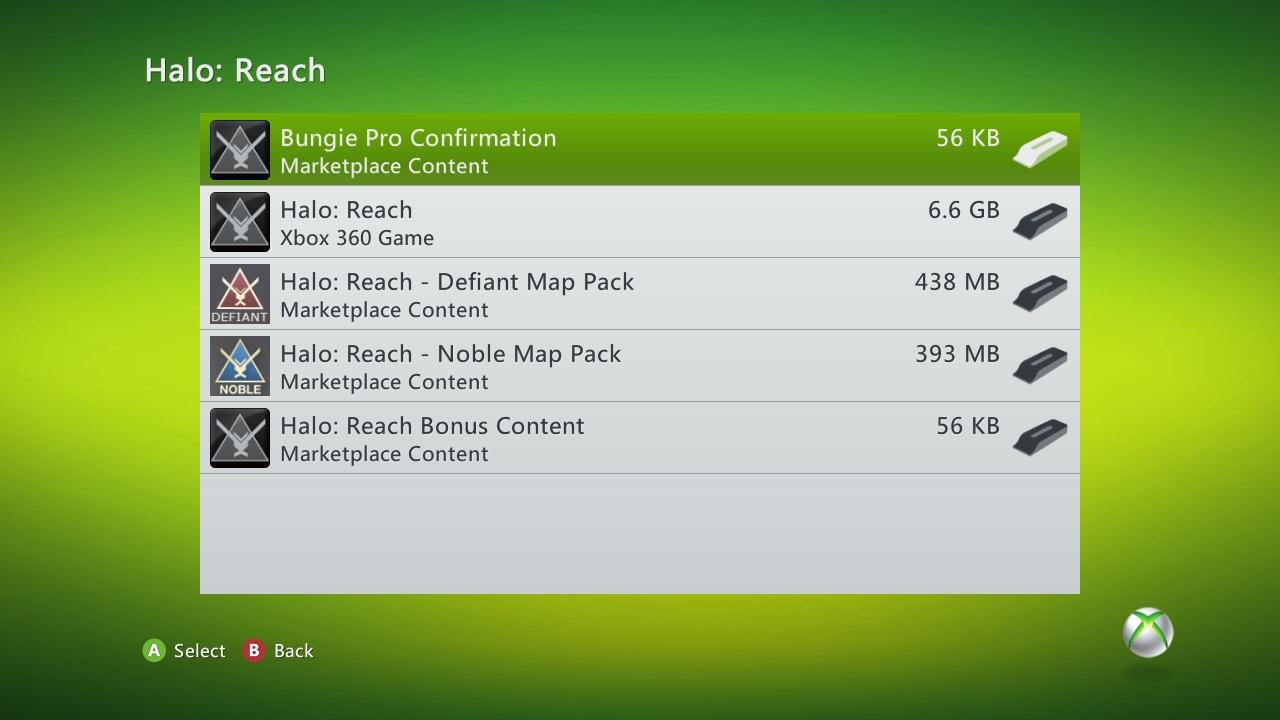Click the Halo: Reach game emblem icon
The height and width of the screenshot is (720, 1280).
point(240,222)
